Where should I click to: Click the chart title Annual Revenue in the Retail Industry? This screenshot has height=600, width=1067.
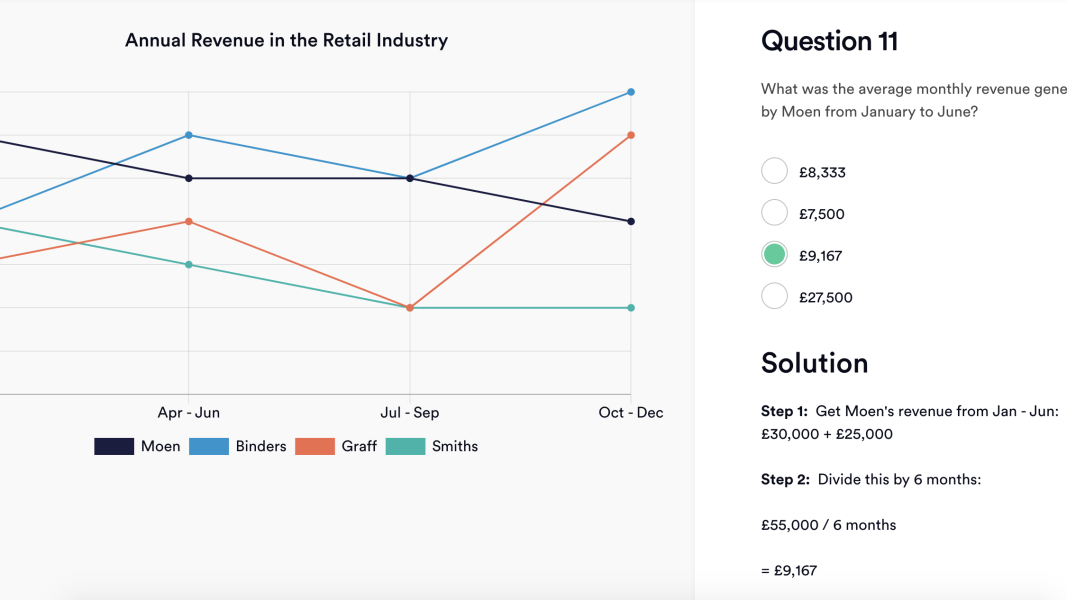click(x=286, y=40)
